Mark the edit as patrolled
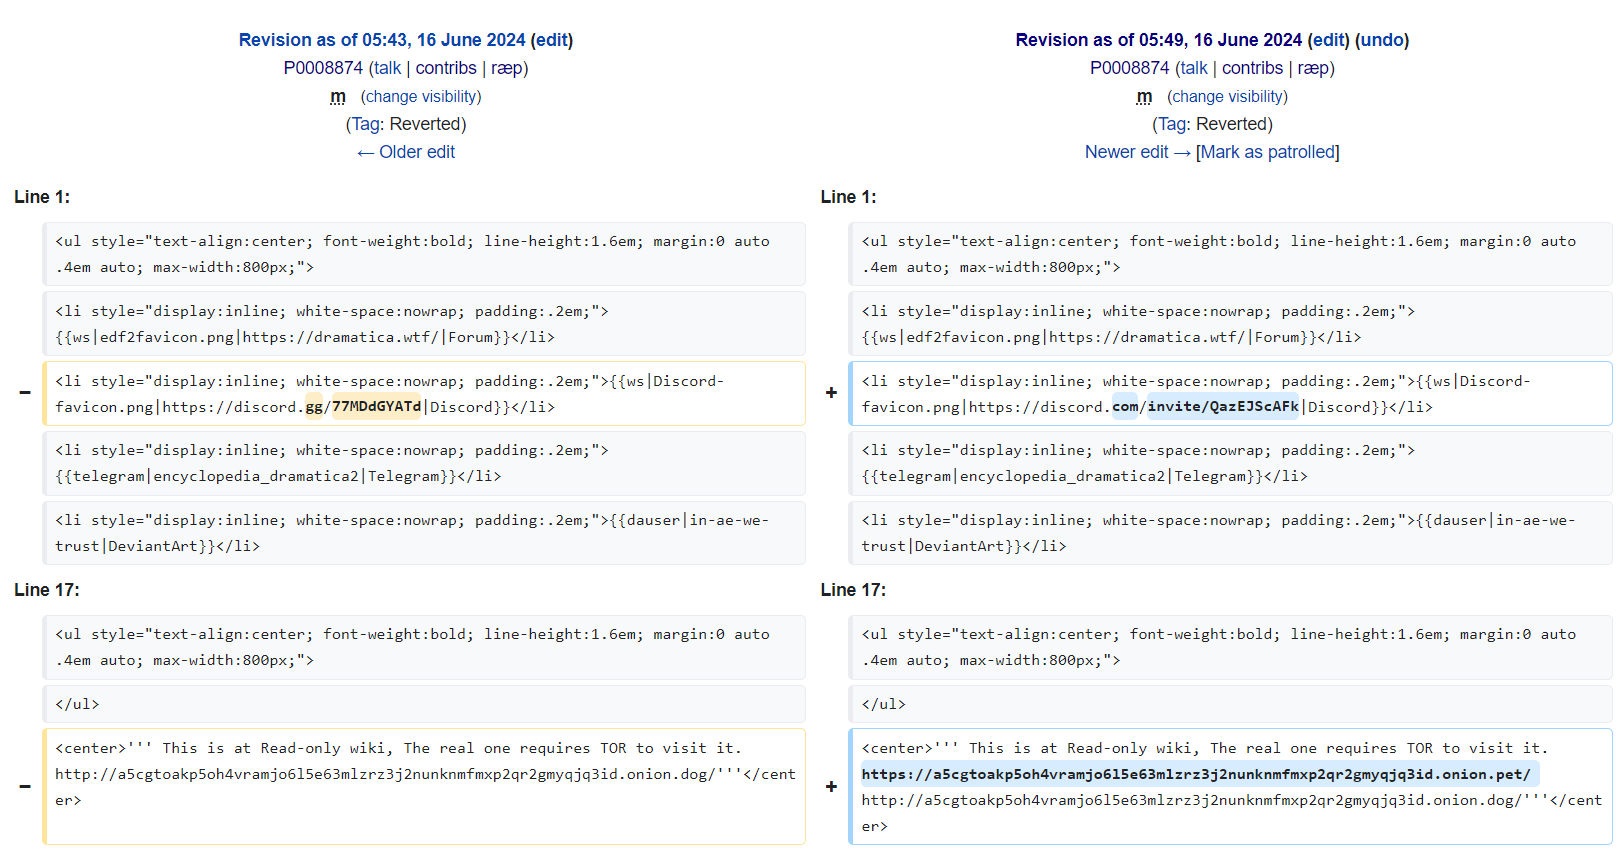Screen dimensions: 1618x854 click(x=1268, y=152)
